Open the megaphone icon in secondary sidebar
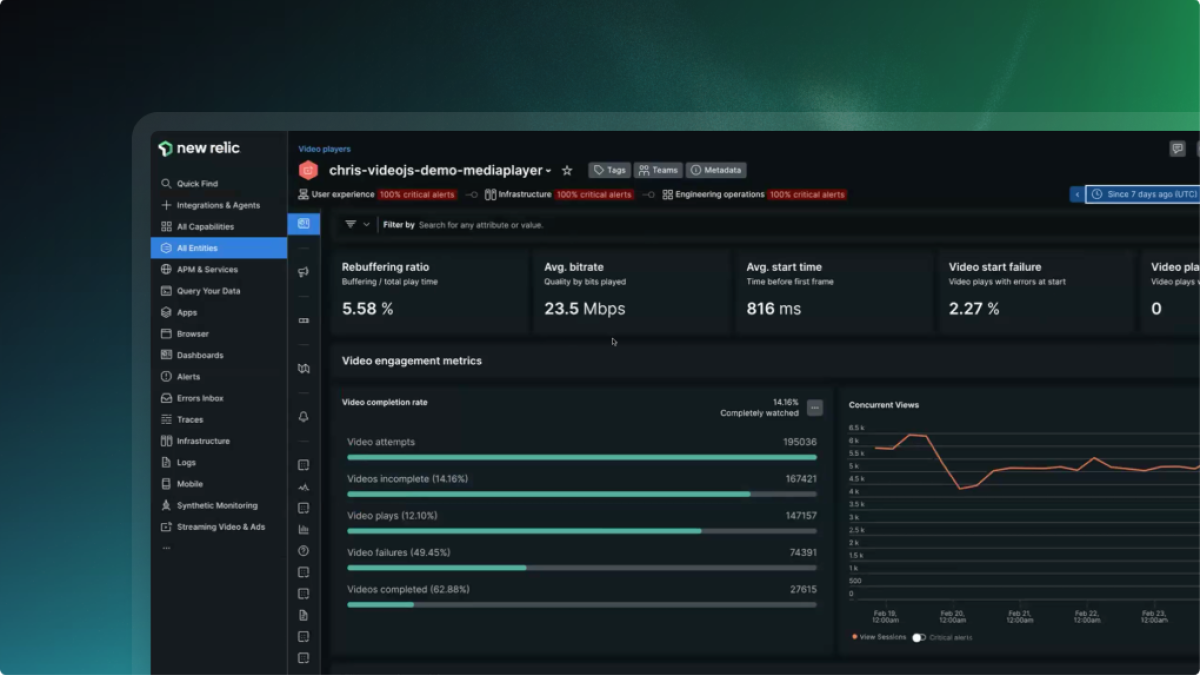1200x675 pixels. pos(304,272)
